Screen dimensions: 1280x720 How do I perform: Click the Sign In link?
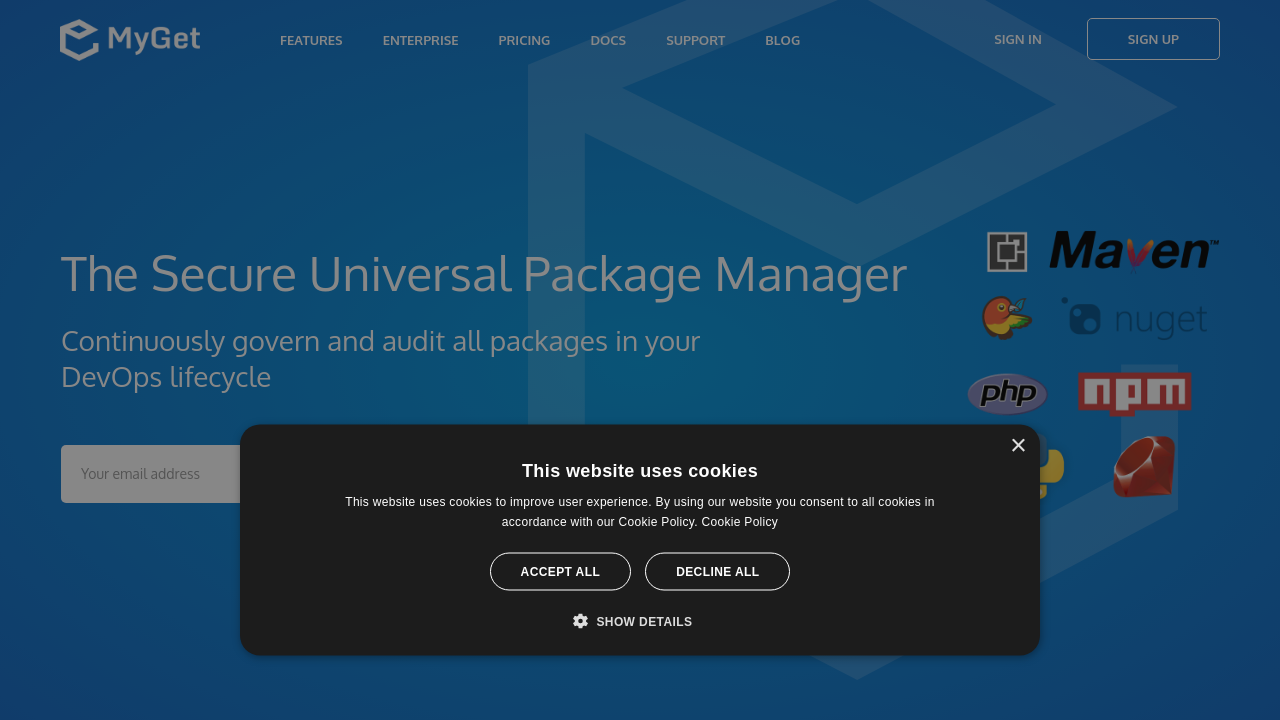(x=1017, y=39)
